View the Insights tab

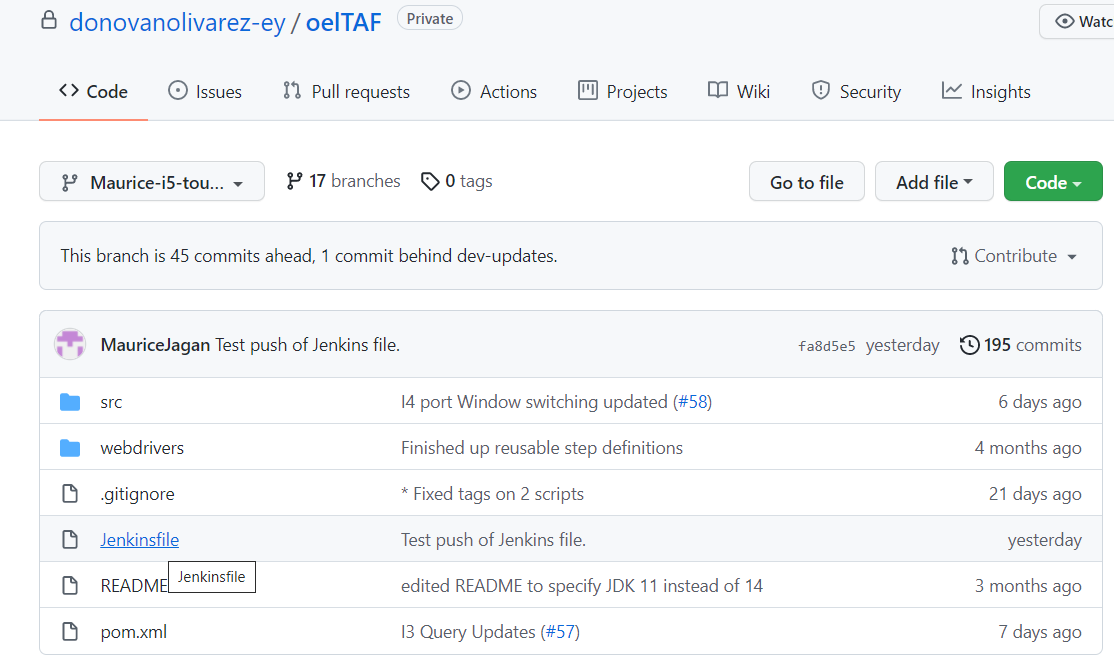[986, 92]
